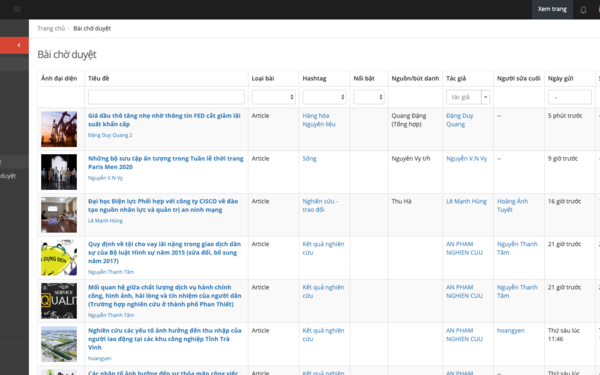The width and height of the screenshot is (600, 375).
Task: Open Quy định về tội cho vay article
Action: (165, 253)
